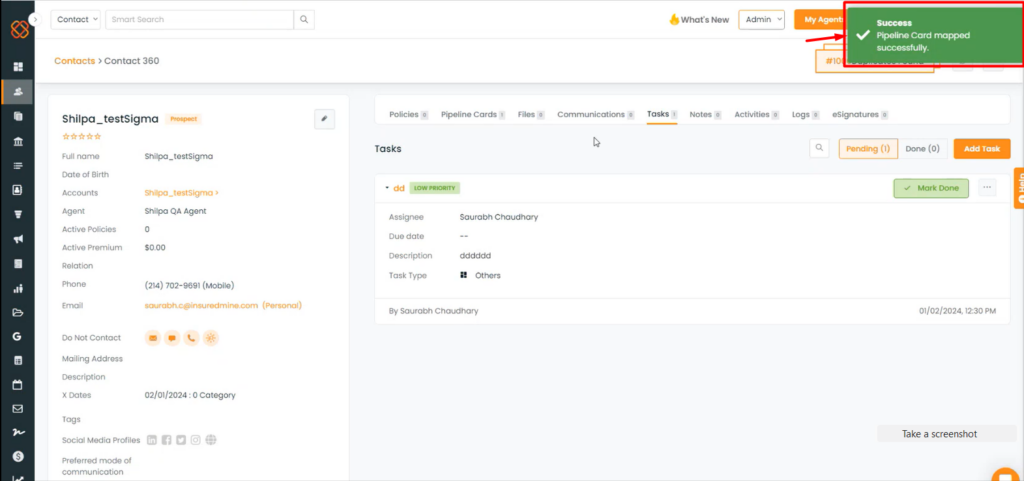Click the lines list sidebar icon
The width and height of the screenshot is (1024, 481).
pos(18,166)
